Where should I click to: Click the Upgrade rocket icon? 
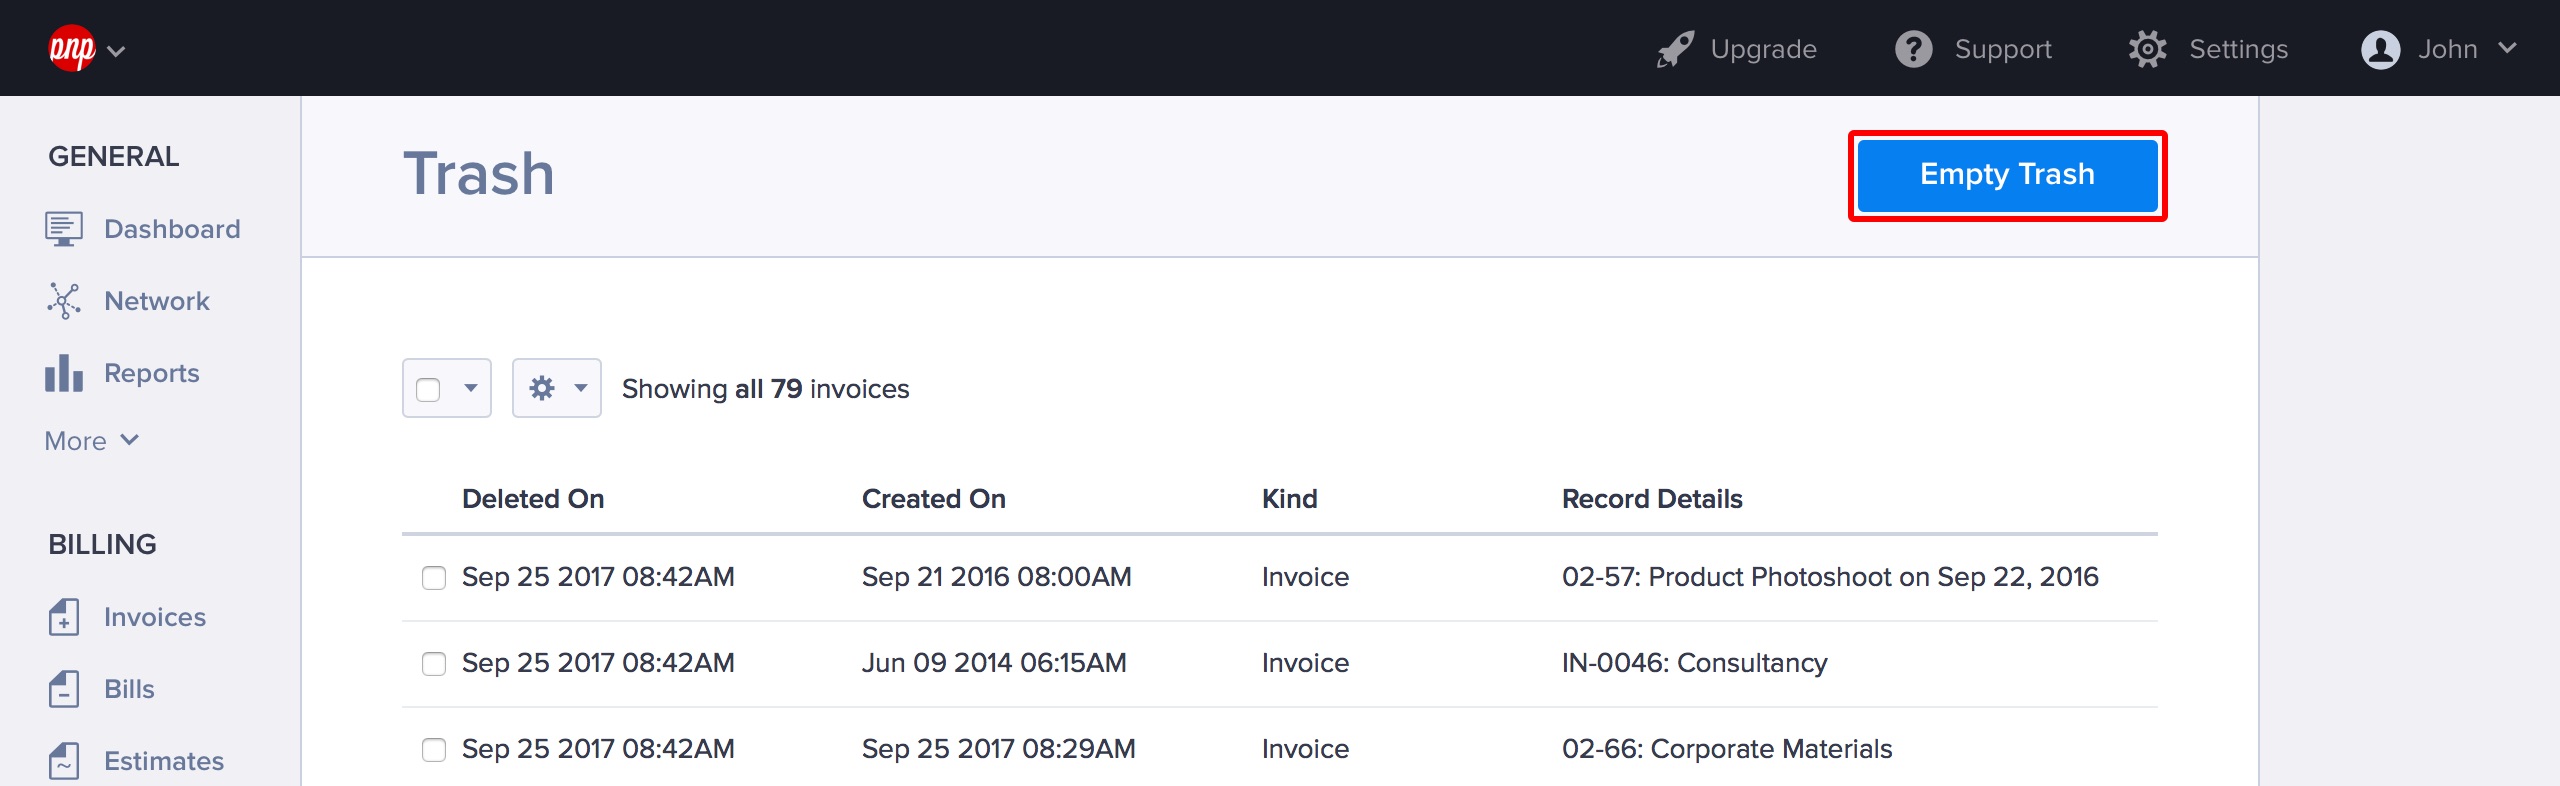click(1675, 49)
